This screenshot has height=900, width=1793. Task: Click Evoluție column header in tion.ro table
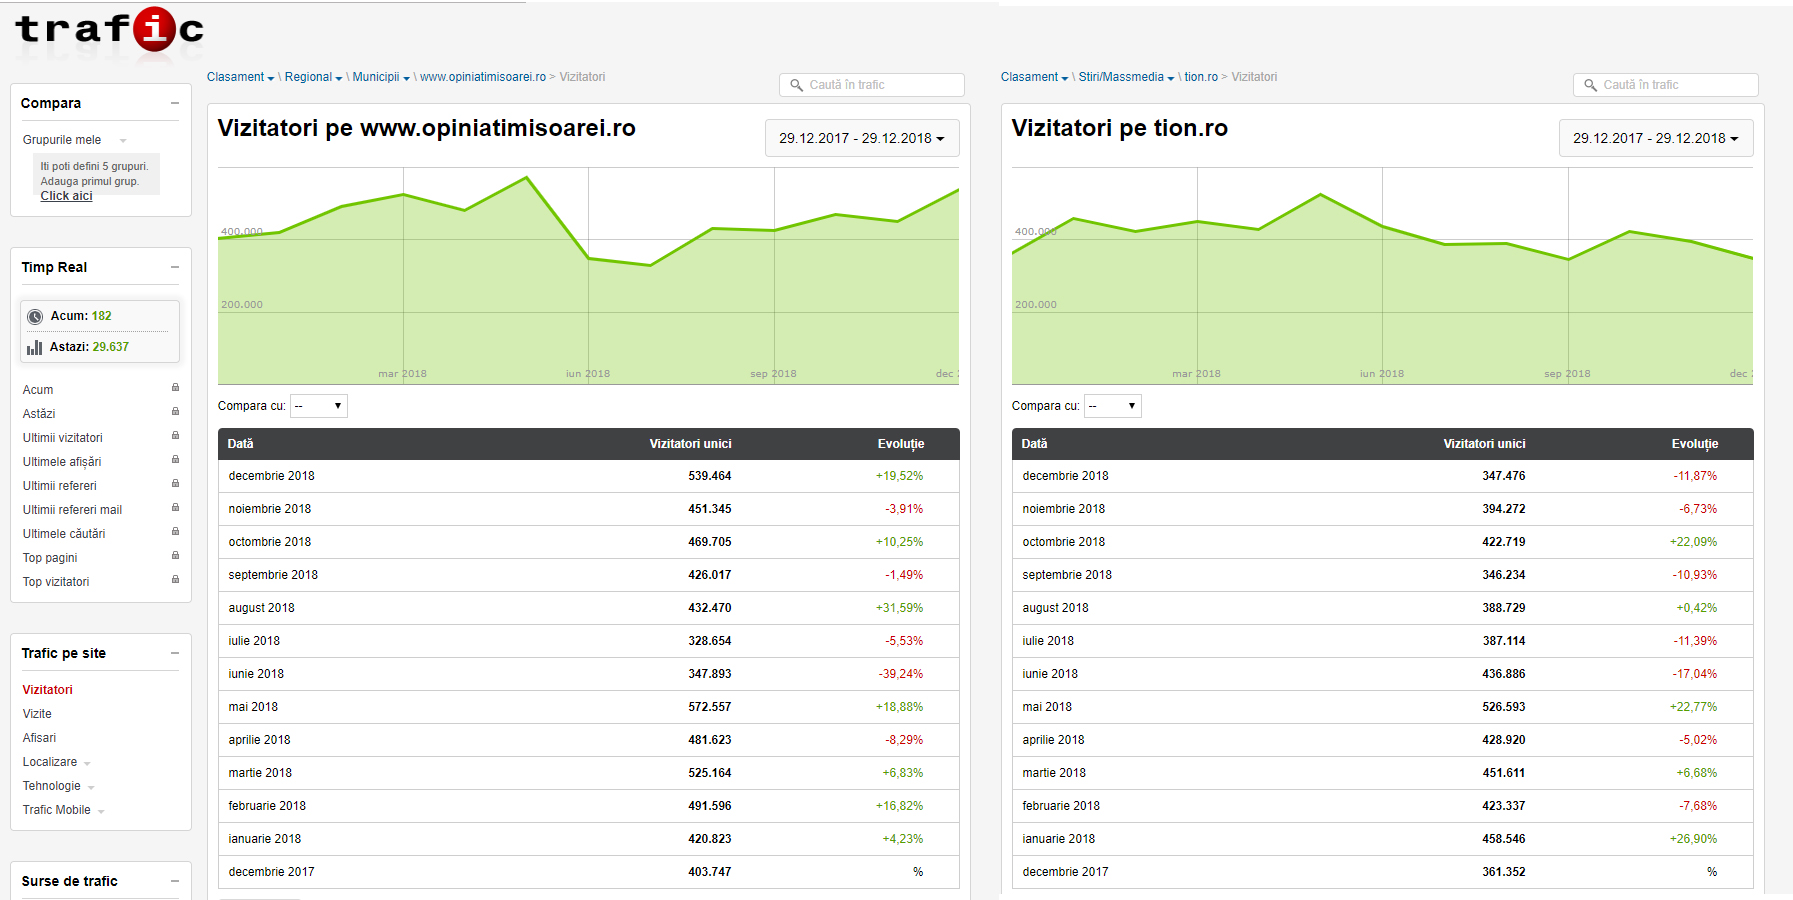pos(1694,444)
